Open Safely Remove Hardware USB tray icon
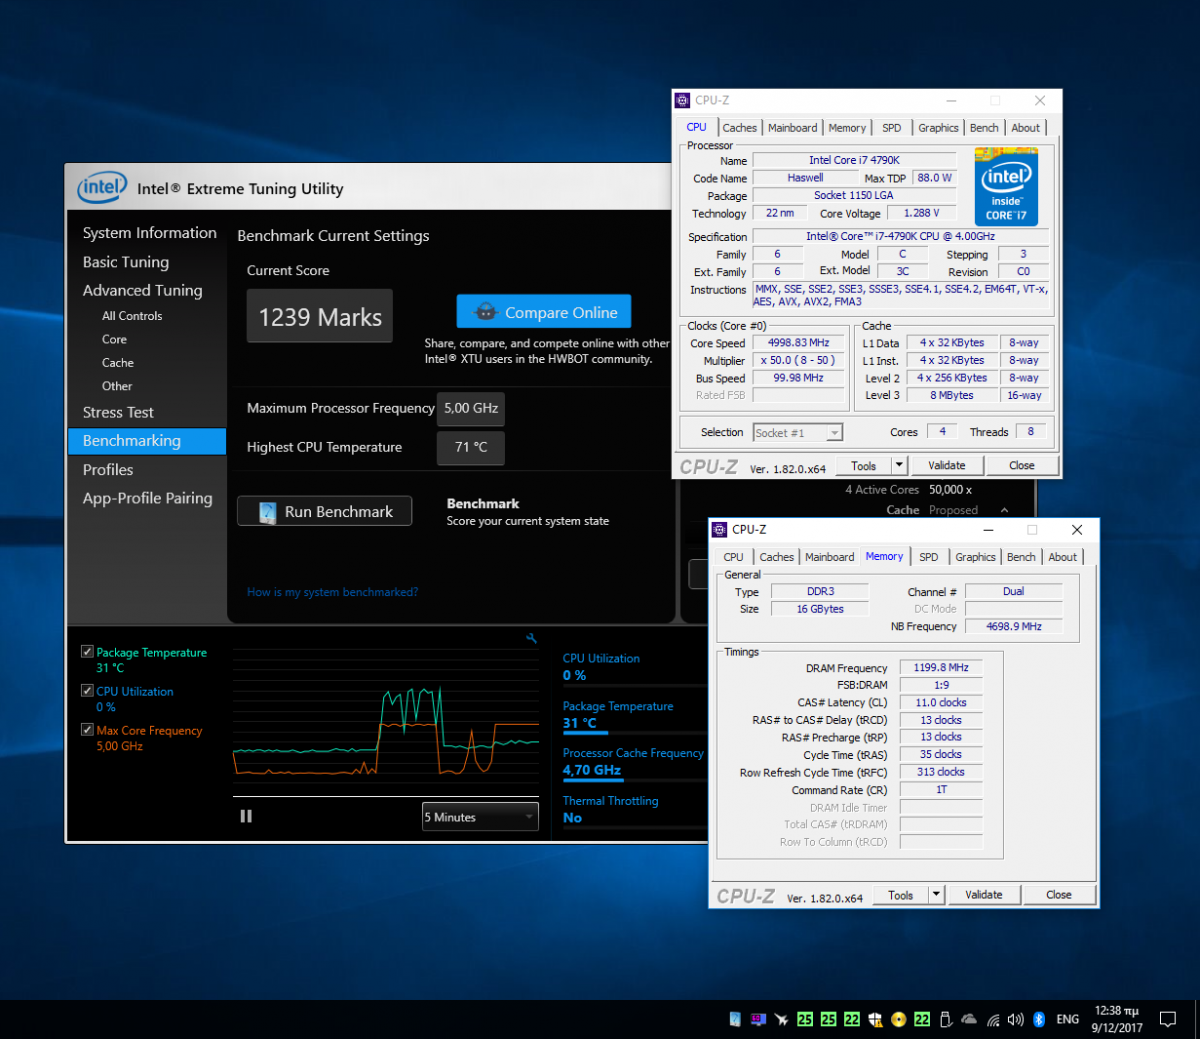The image size is (1200, 1039). [x=946, y=1020]
